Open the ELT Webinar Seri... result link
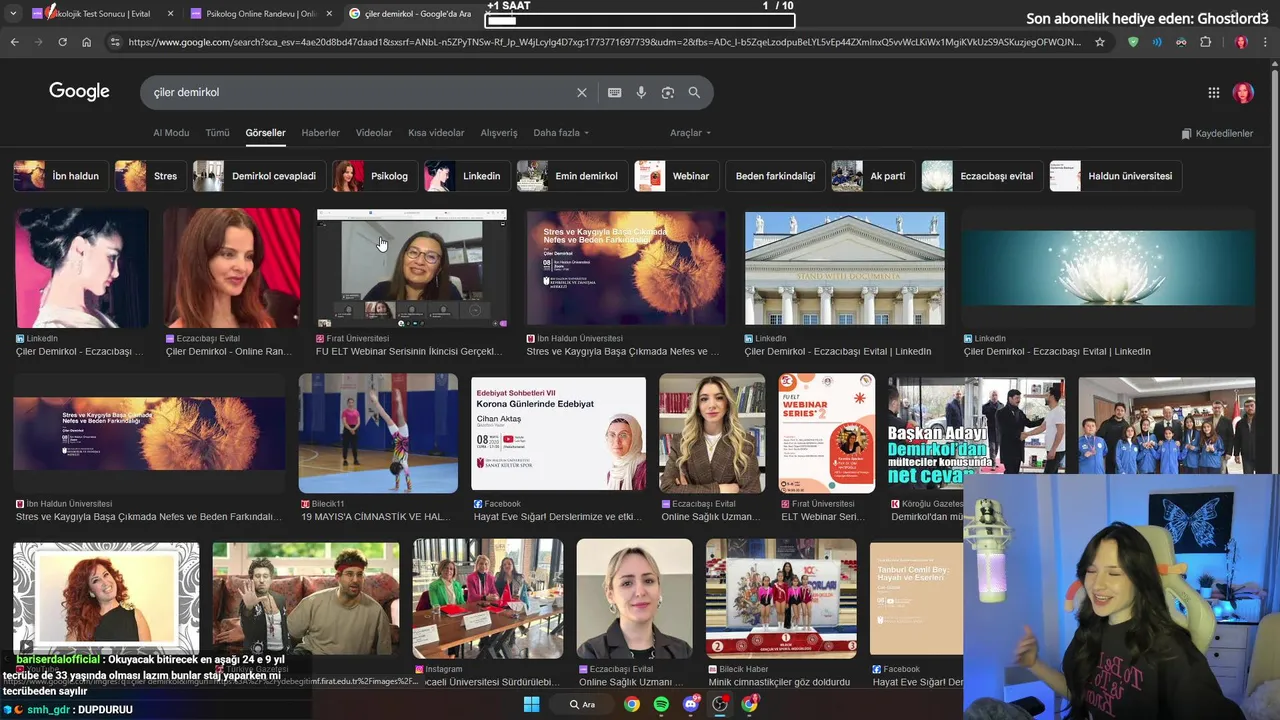 coord(823,517)
